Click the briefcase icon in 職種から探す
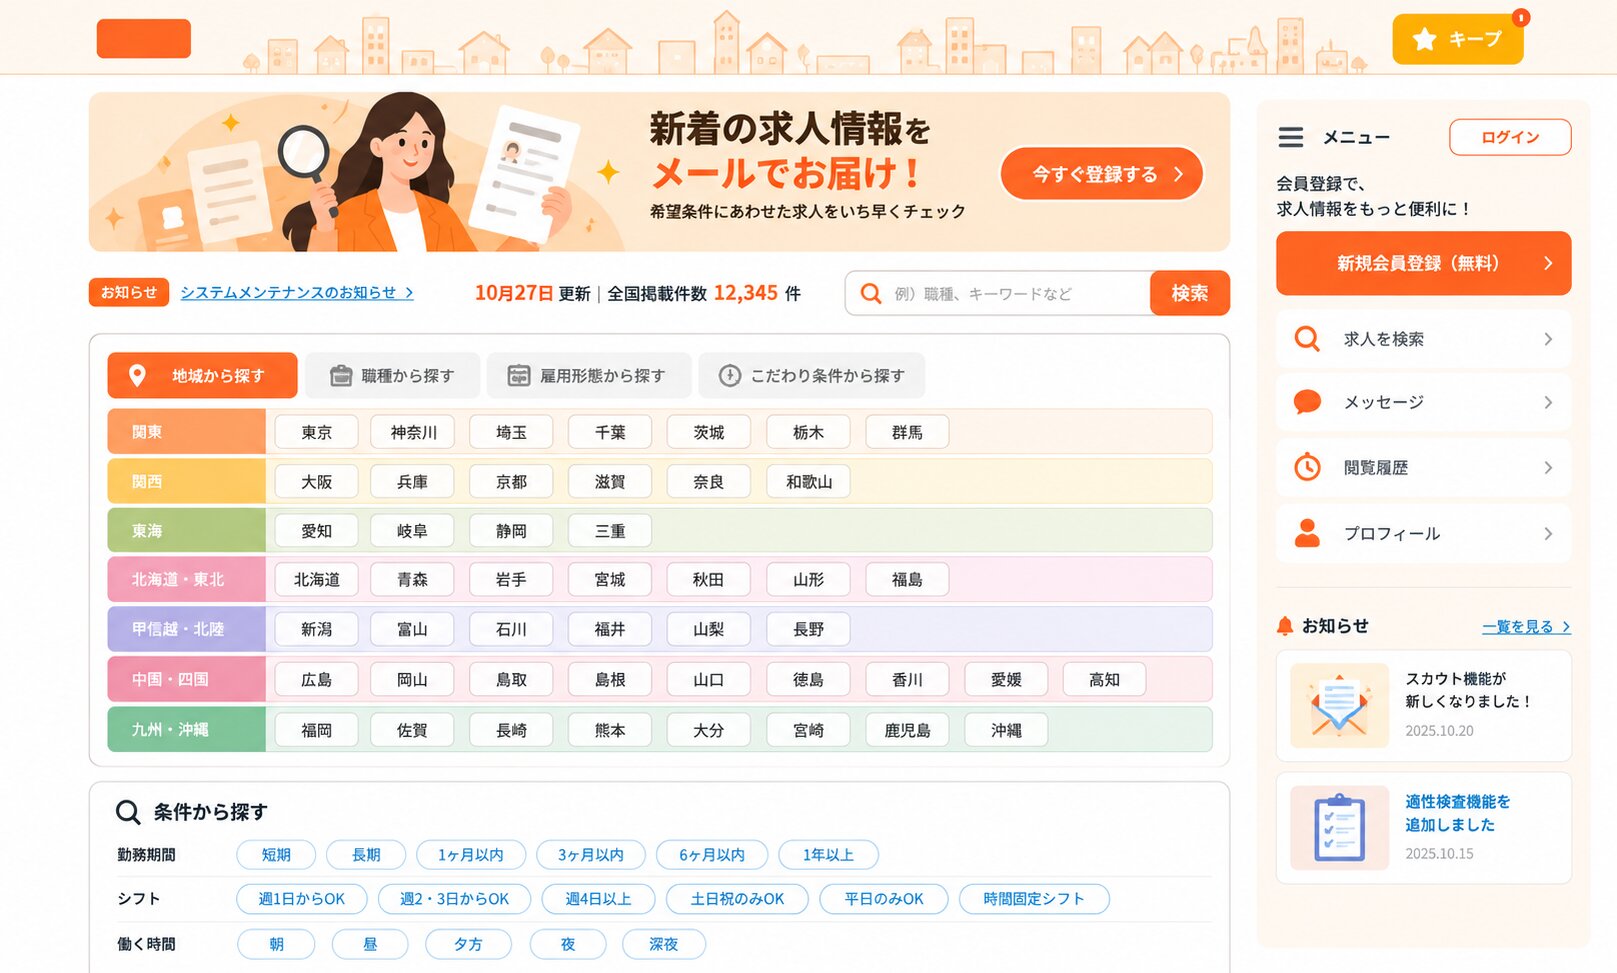This screenshot has width=1617, height=973. tap(341, 375)
